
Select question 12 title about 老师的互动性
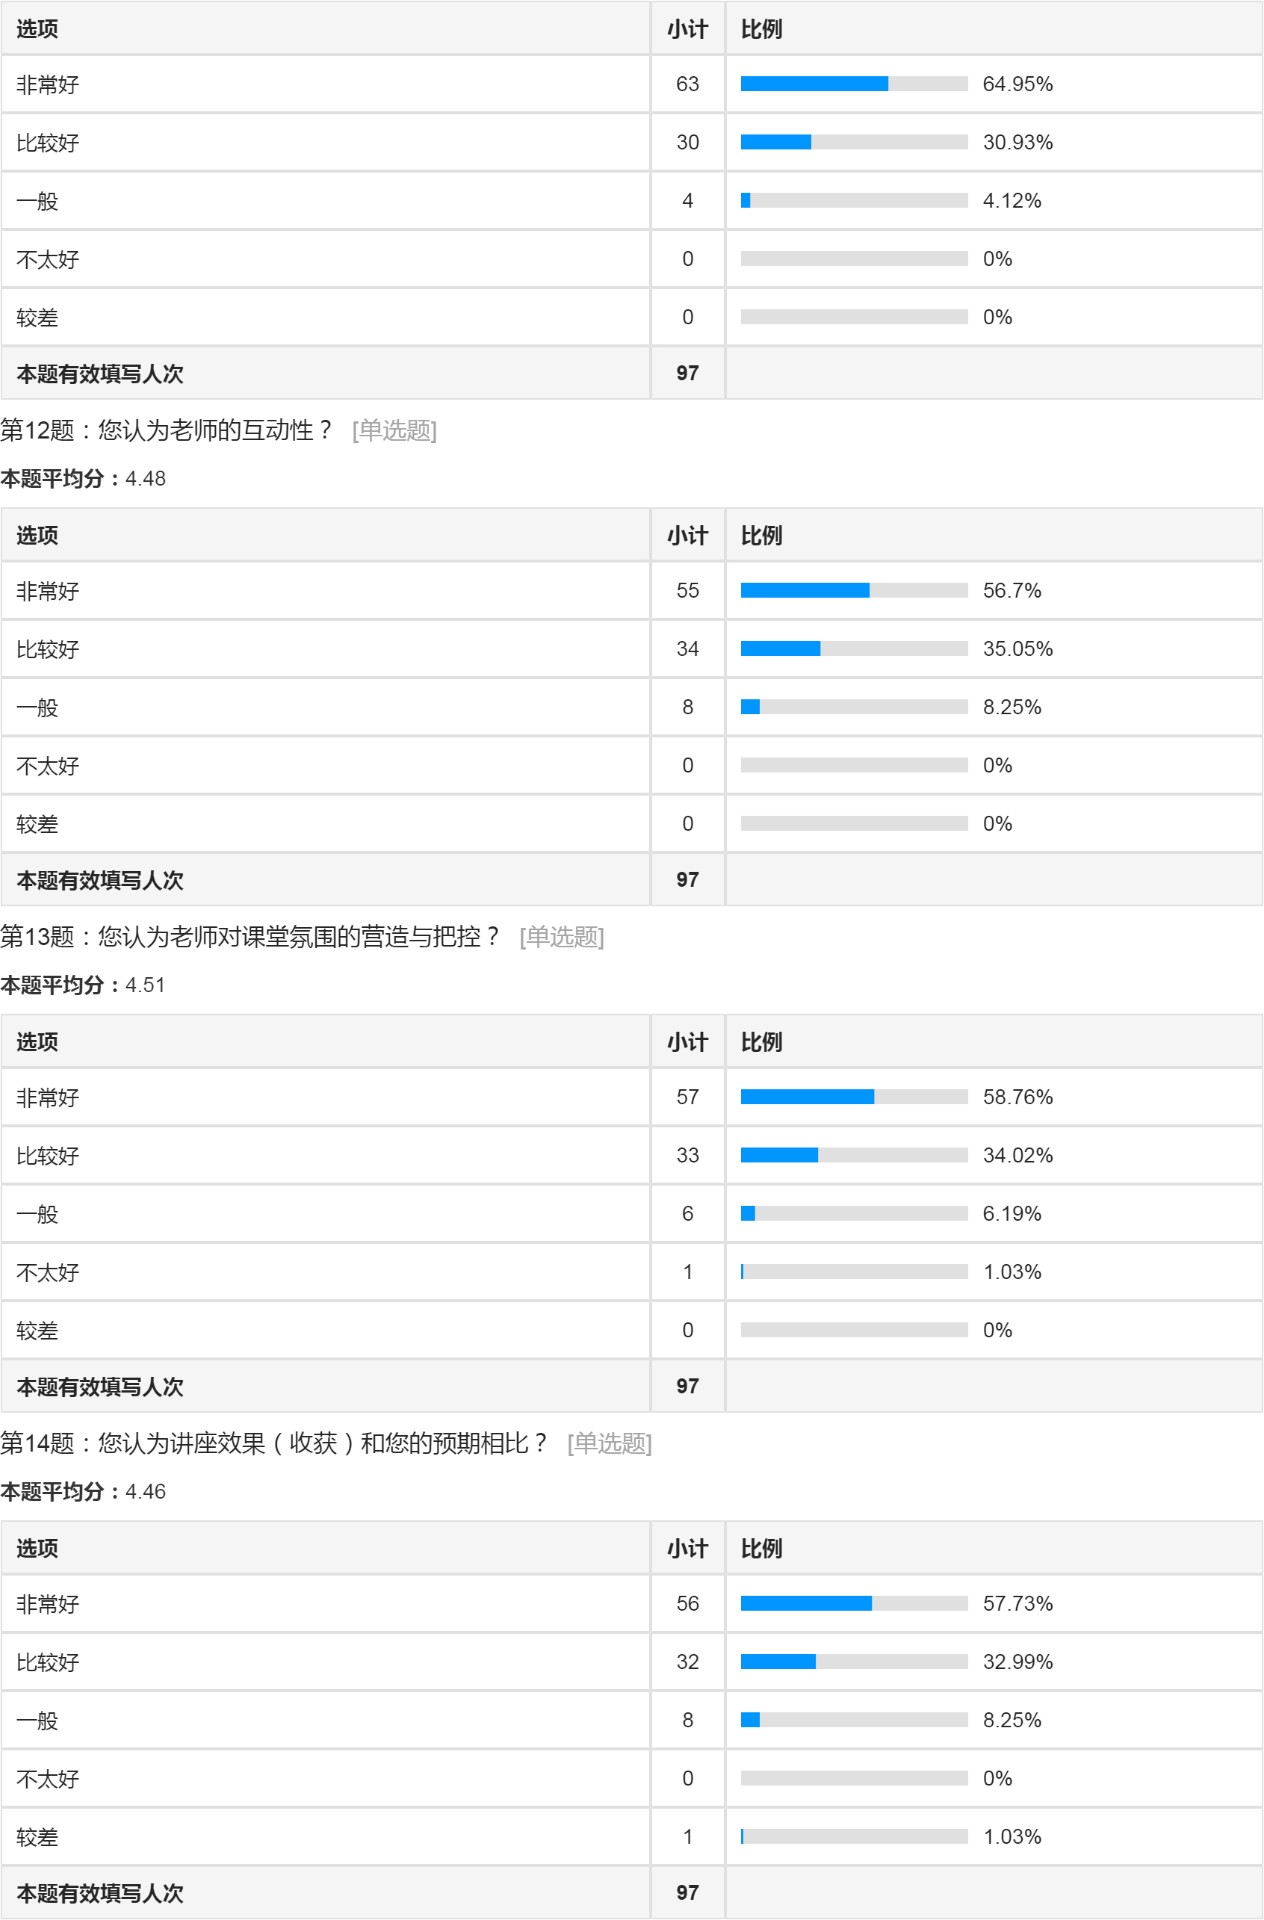[166, 431]
